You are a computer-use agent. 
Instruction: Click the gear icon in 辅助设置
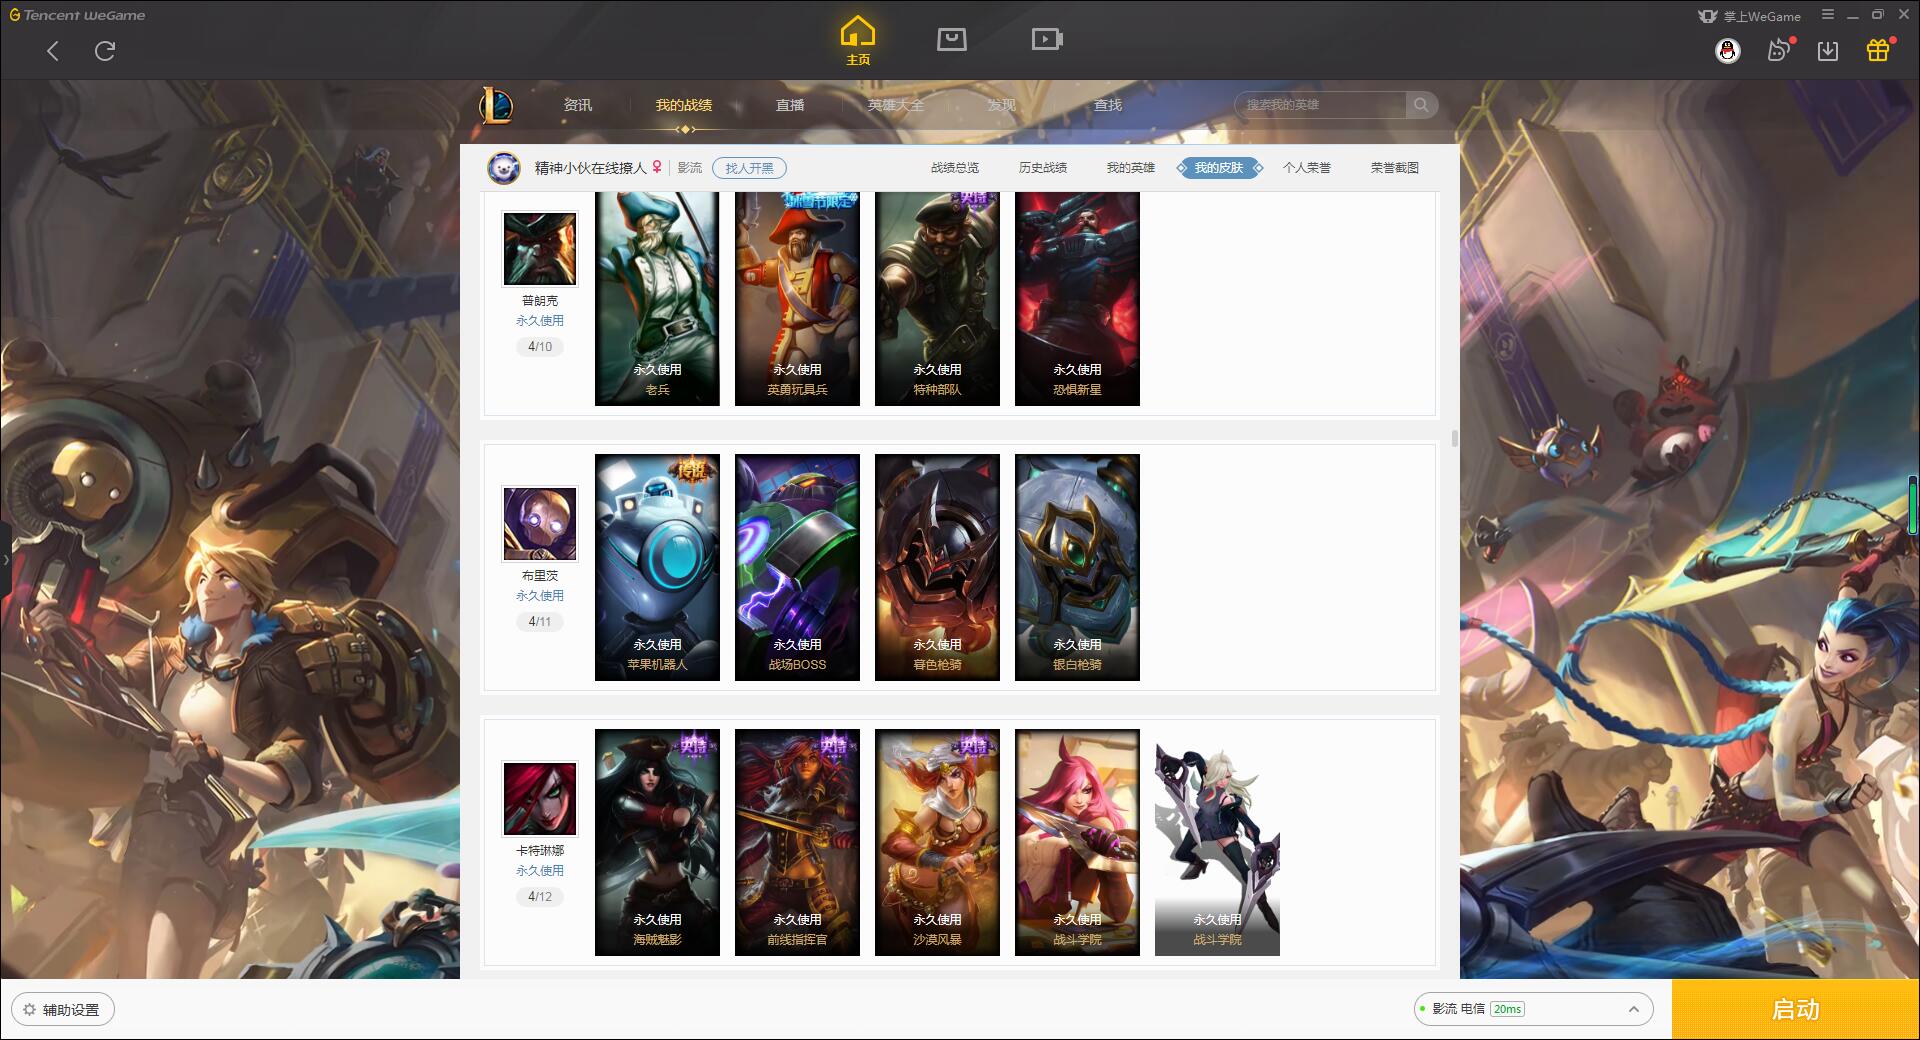click(29, 1010)
